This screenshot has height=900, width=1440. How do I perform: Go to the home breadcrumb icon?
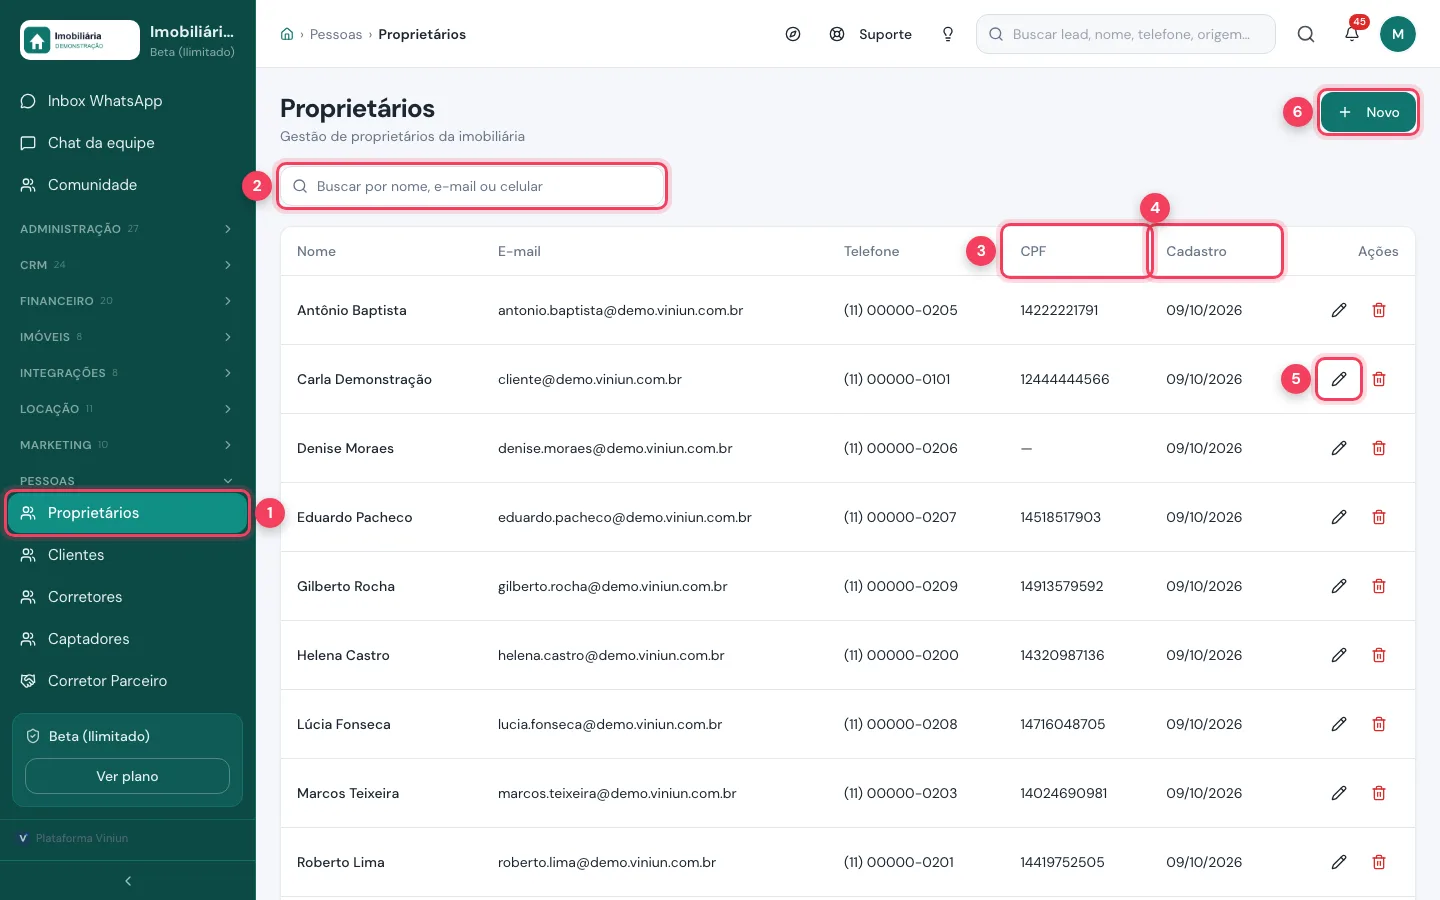(287, 34)
